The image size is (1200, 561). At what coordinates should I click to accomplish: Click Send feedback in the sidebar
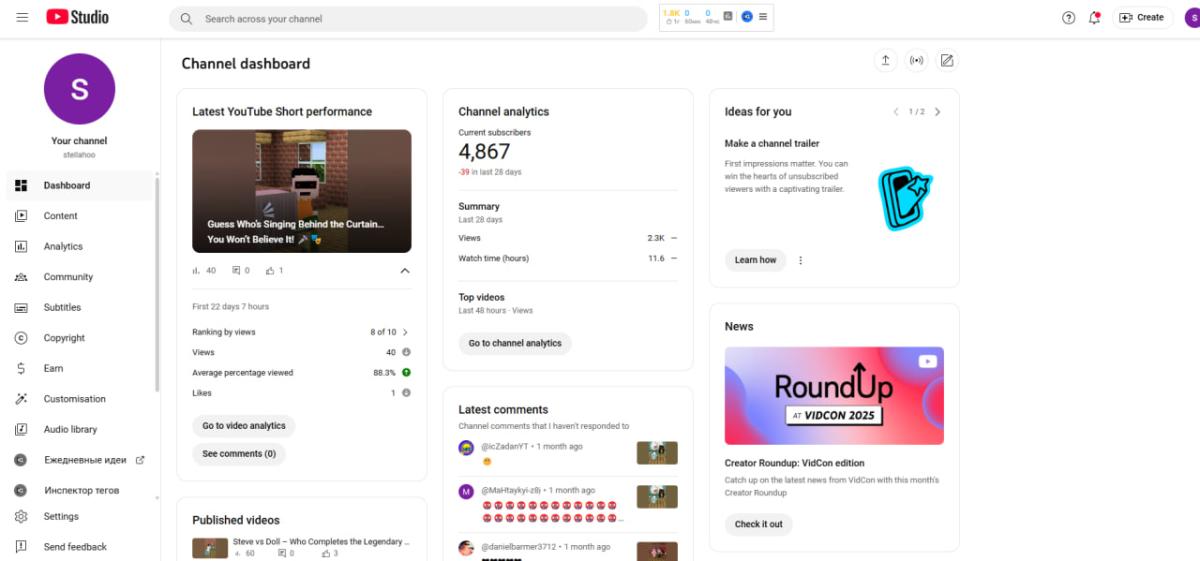click(x=82, y=547)
